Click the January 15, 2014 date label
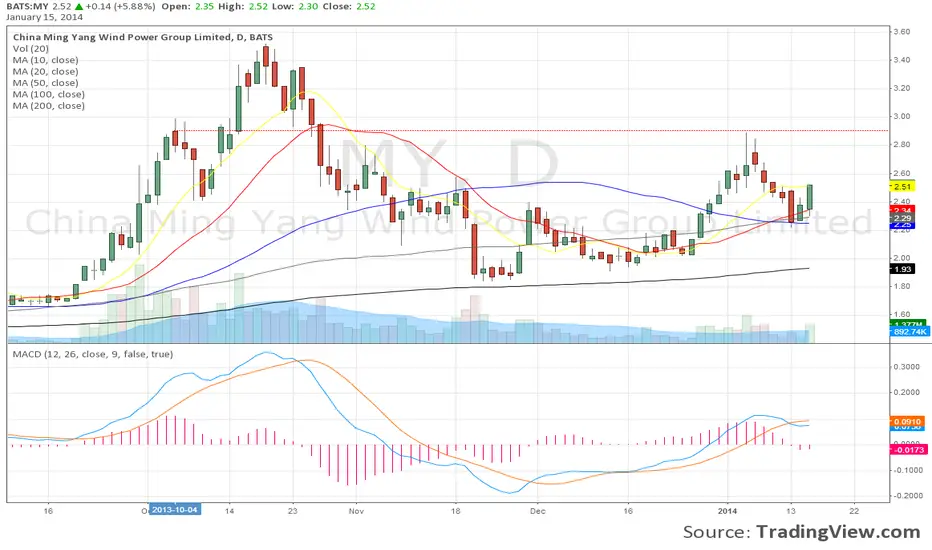The image size is (932, 550). coord(45,17)
